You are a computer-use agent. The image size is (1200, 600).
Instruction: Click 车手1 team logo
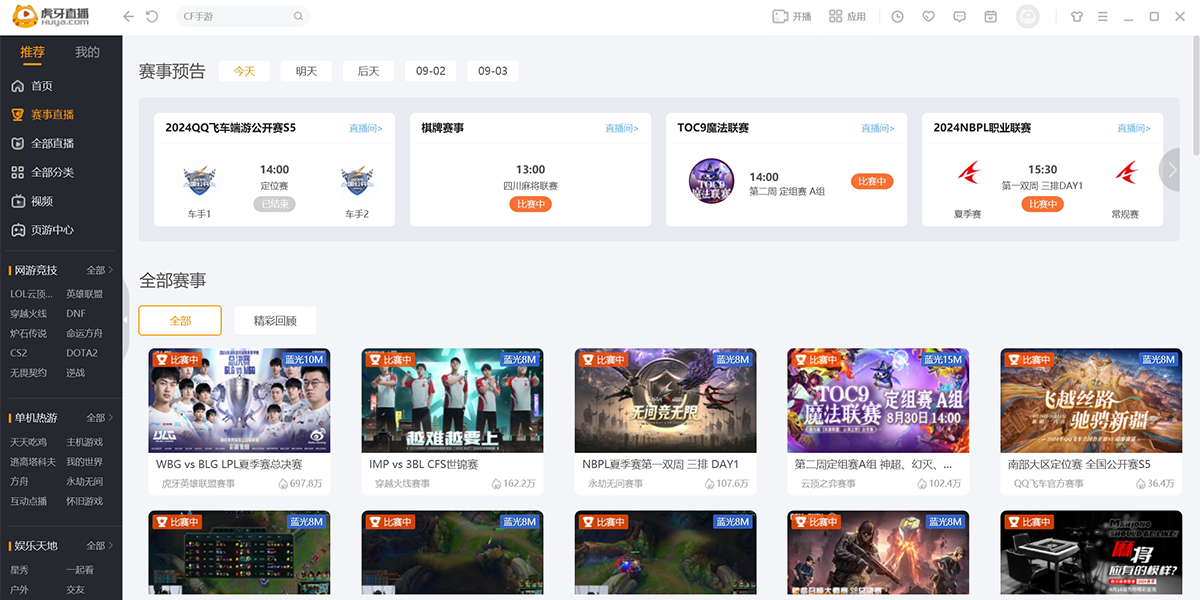point(199,180)
